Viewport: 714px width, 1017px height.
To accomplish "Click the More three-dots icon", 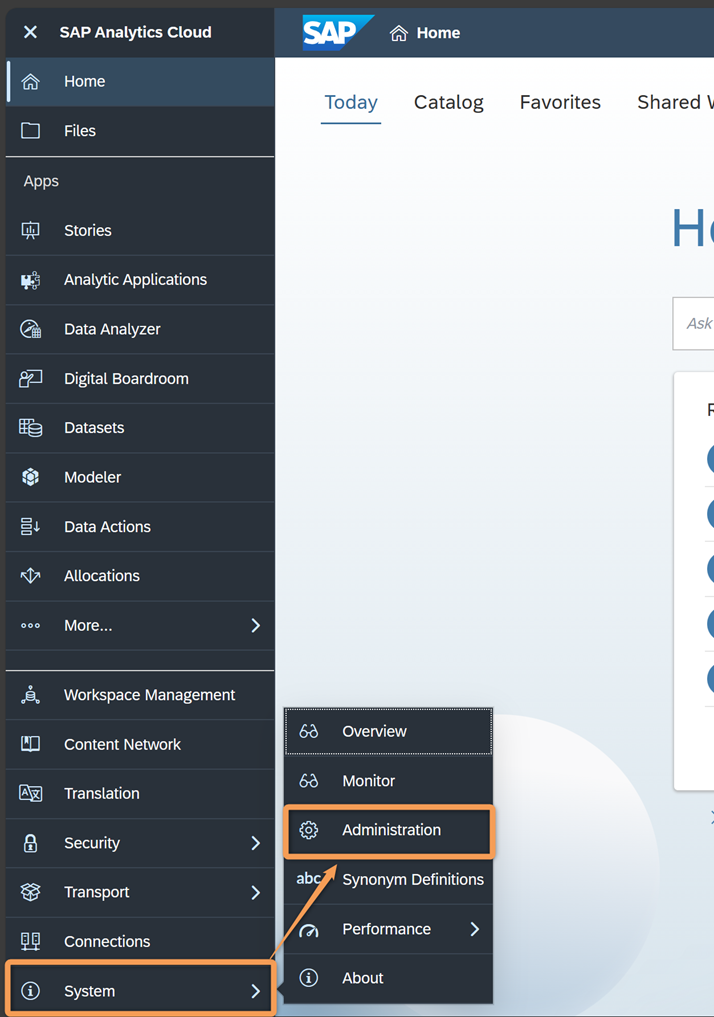I will [30, 625].
